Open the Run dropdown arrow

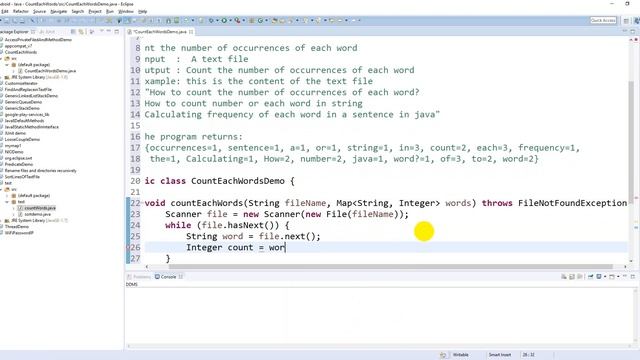click(x=231, y=20)
